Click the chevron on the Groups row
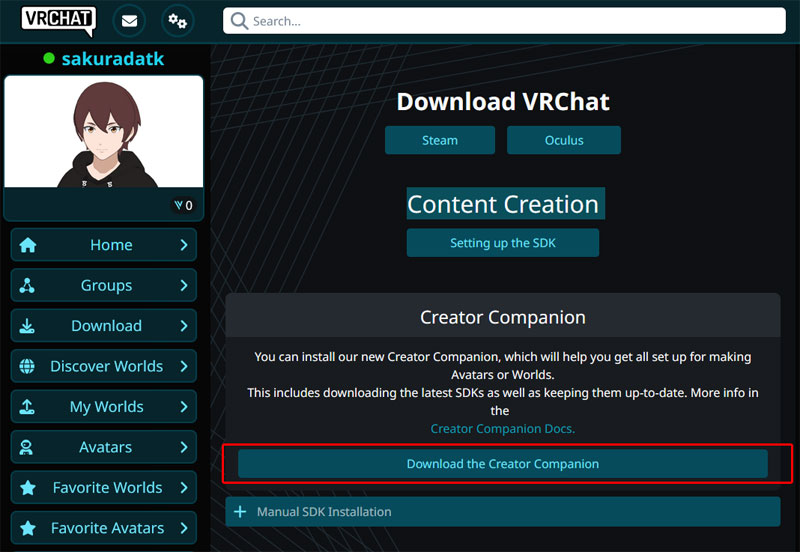 pos(184,285)
